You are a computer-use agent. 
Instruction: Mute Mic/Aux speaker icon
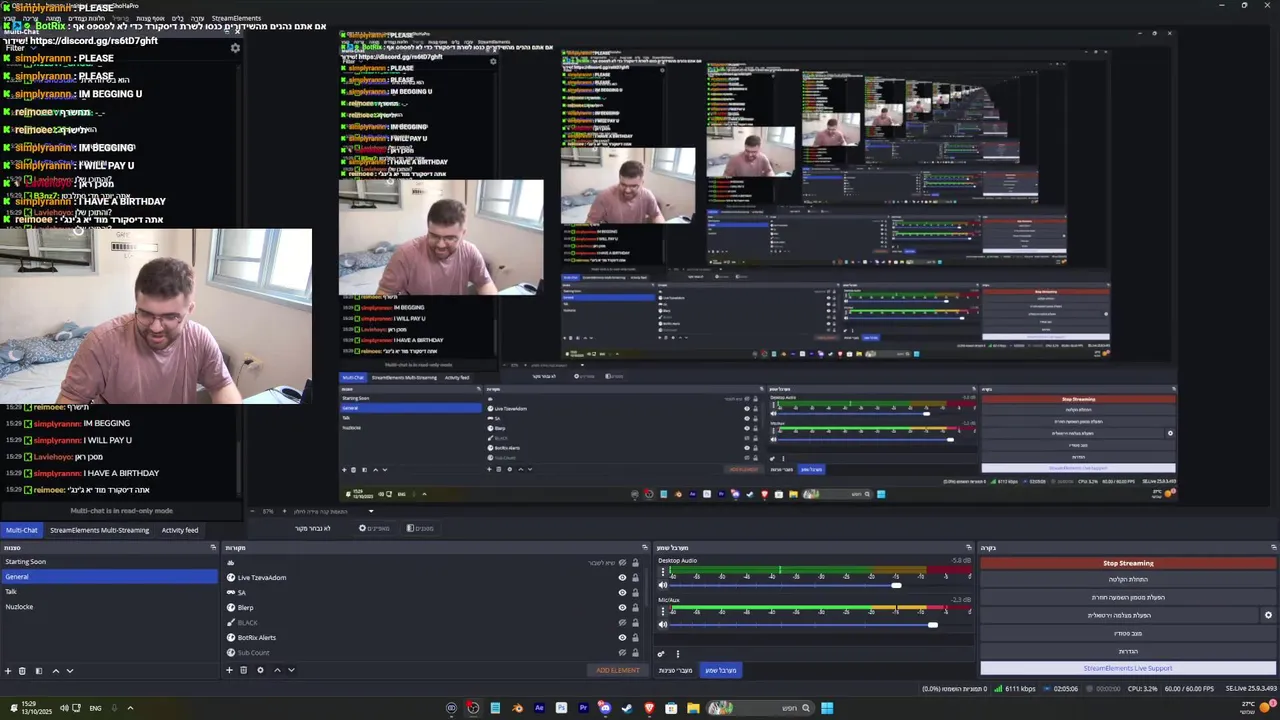(x=662, y=625)
